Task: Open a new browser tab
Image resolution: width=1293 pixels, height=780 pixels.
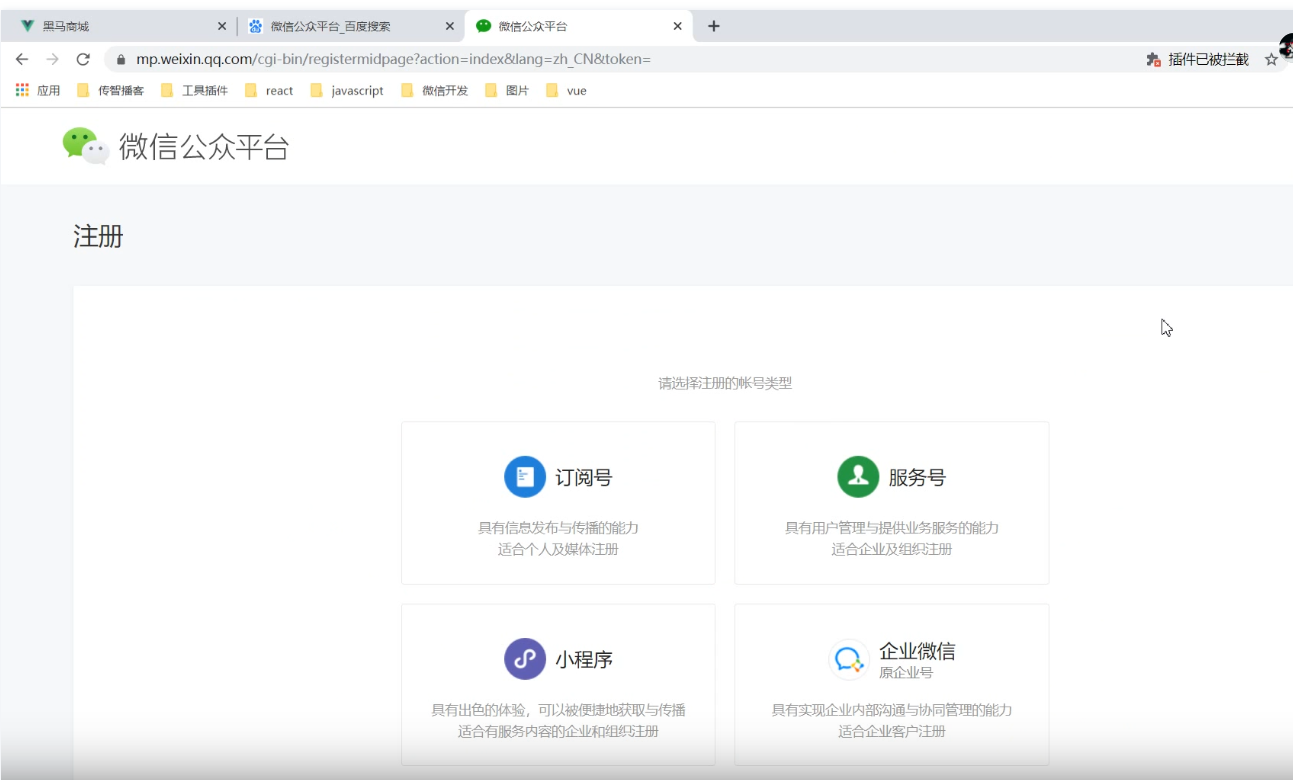Action: point(714,25)
